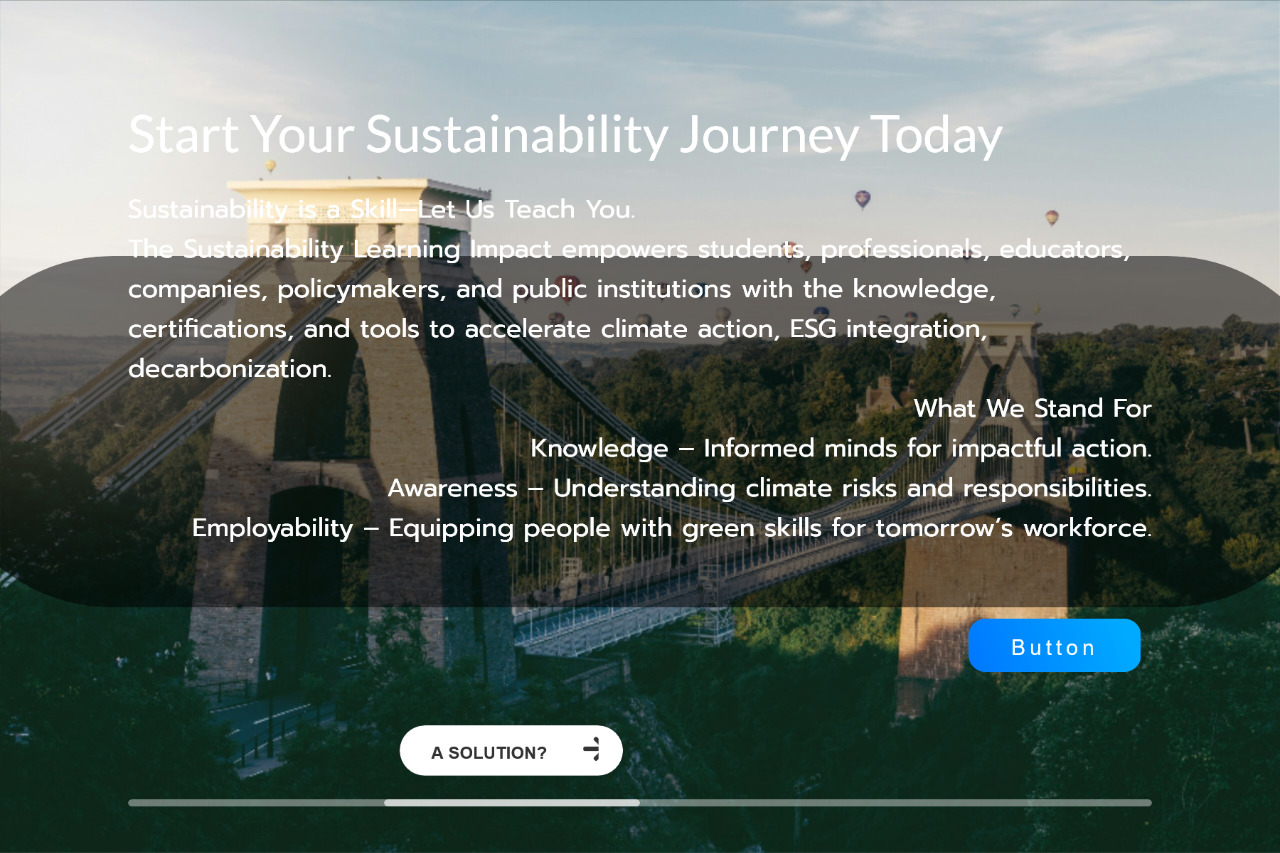Jump to the first segment of the slide progress bar
1280x853 pixels.
(x=256, y=802)
